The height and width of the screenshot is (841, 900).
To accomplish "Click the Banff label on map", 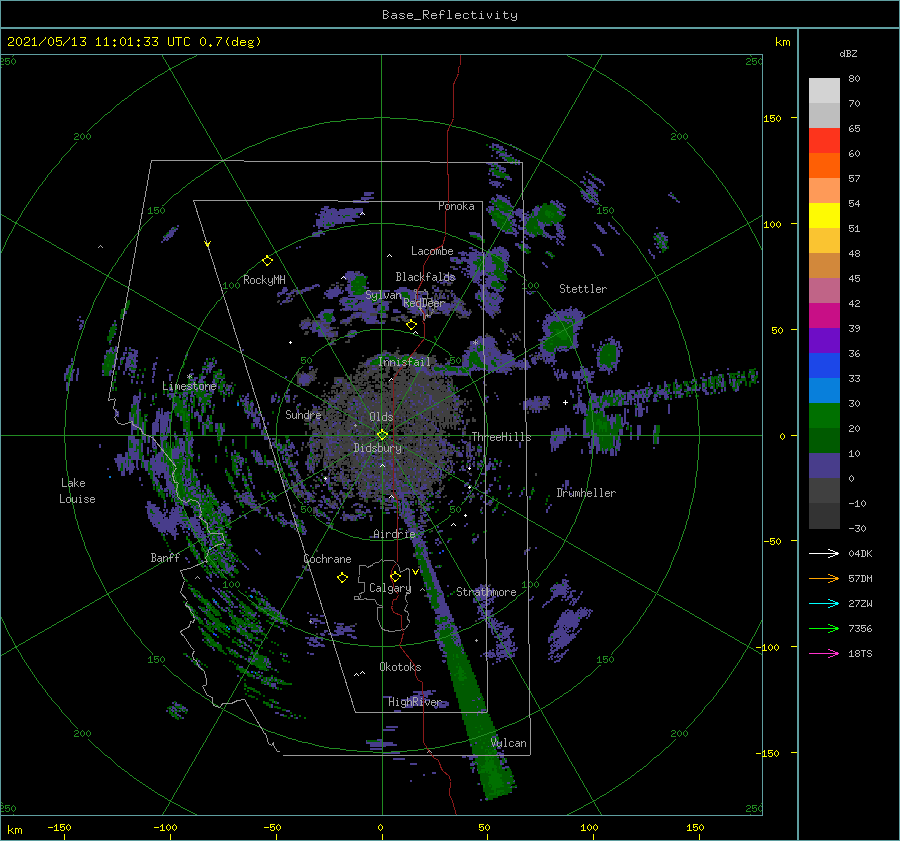I will click(x=165, y=557).
